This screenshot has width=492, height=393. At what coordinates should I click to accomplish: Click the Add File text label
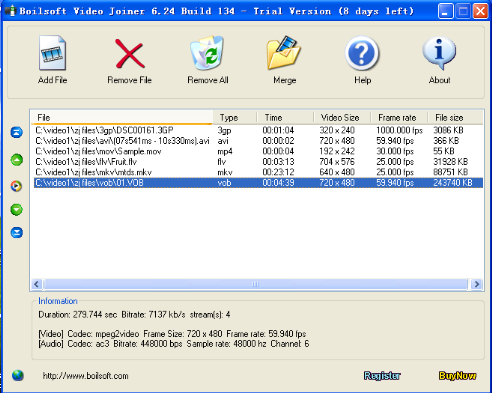tap(52, 80)
